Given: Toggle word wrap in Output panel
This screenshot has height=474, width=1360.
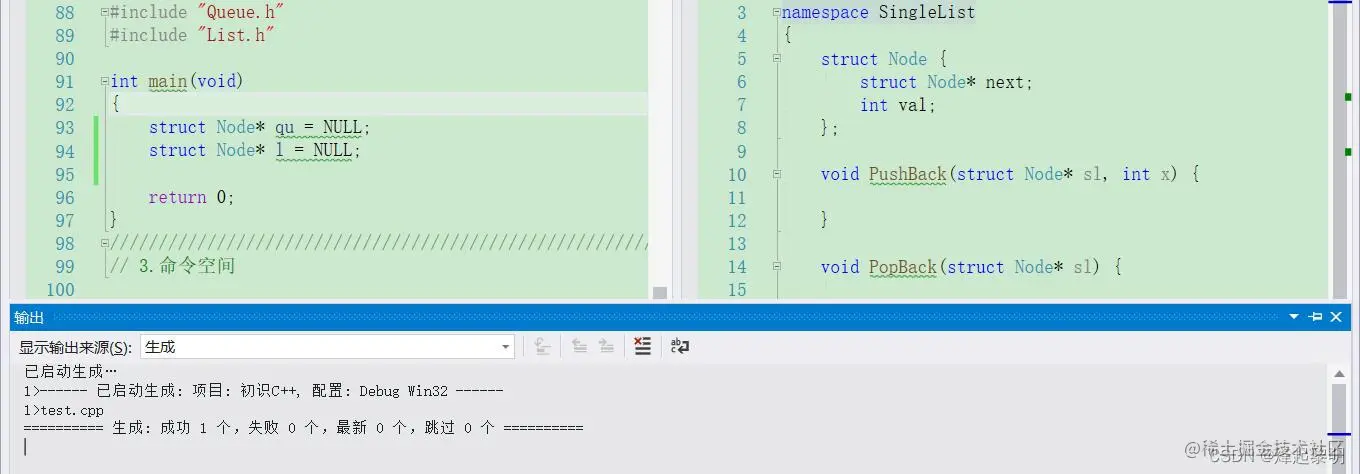Looking at the screenshot, I should [680, 346].
